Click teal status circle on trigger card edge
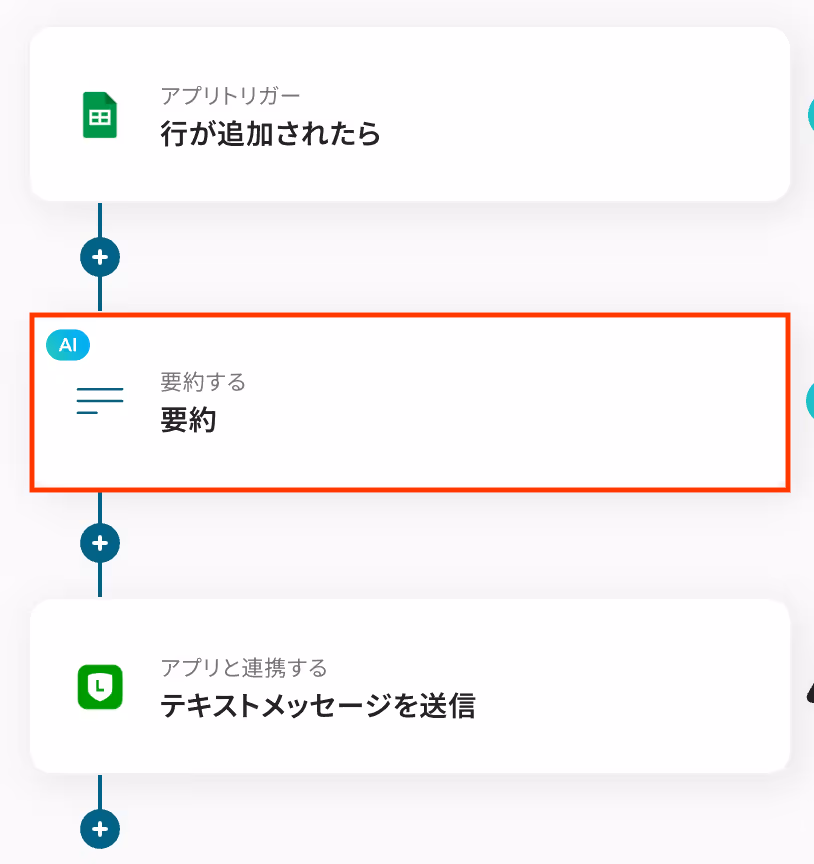The width and height of the screenshot is (814, 864). 810,115
